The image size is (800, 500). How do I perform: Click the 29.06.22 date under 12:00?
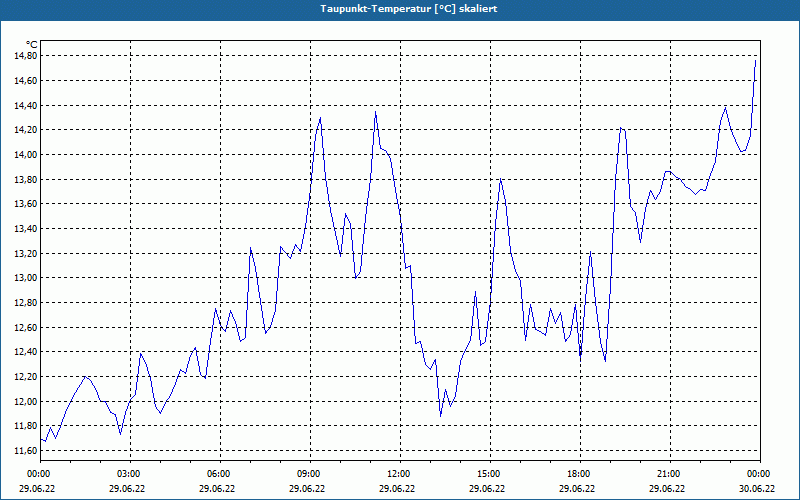(397, 488)
